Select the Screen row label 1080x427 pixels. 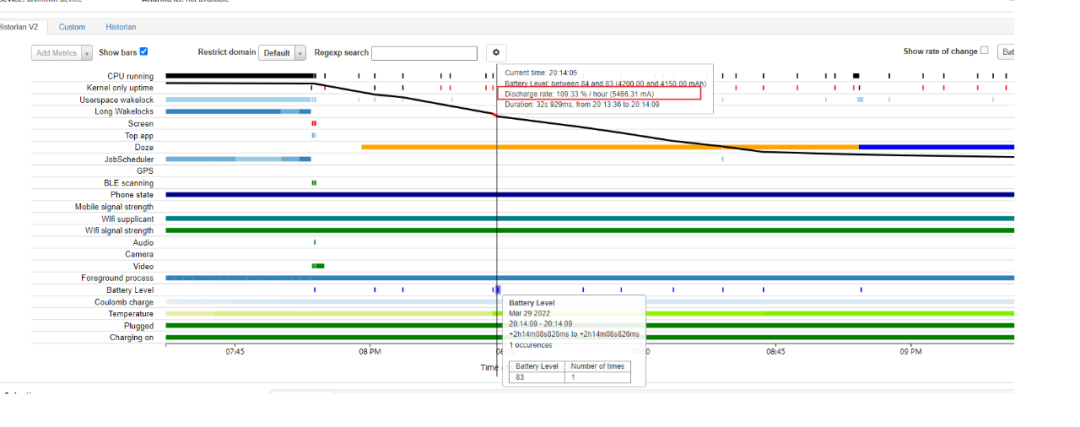point(141,124)
